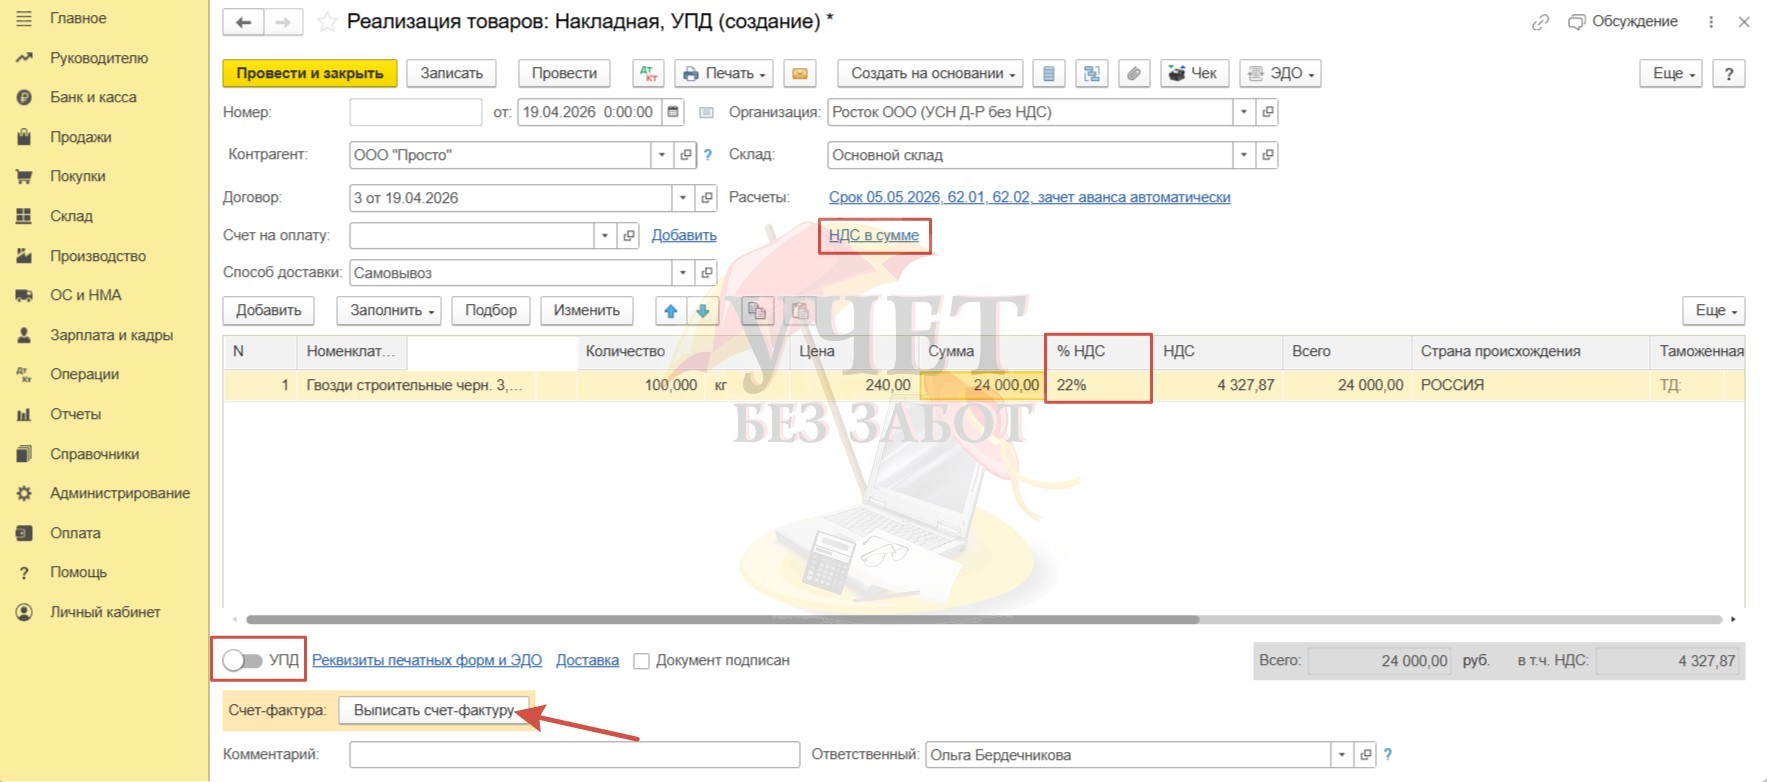Check the Документ подписан checkbox
Screen dimensions: 1767x782
click(642, 661)
